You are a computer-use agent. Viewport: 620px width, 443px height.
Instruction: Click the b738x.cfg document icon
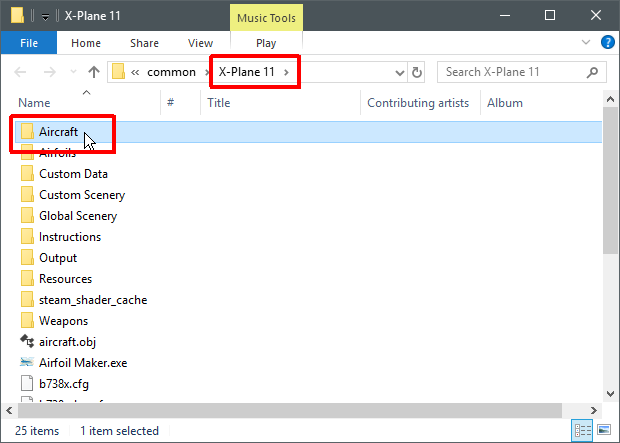click(x=27, y=383)
